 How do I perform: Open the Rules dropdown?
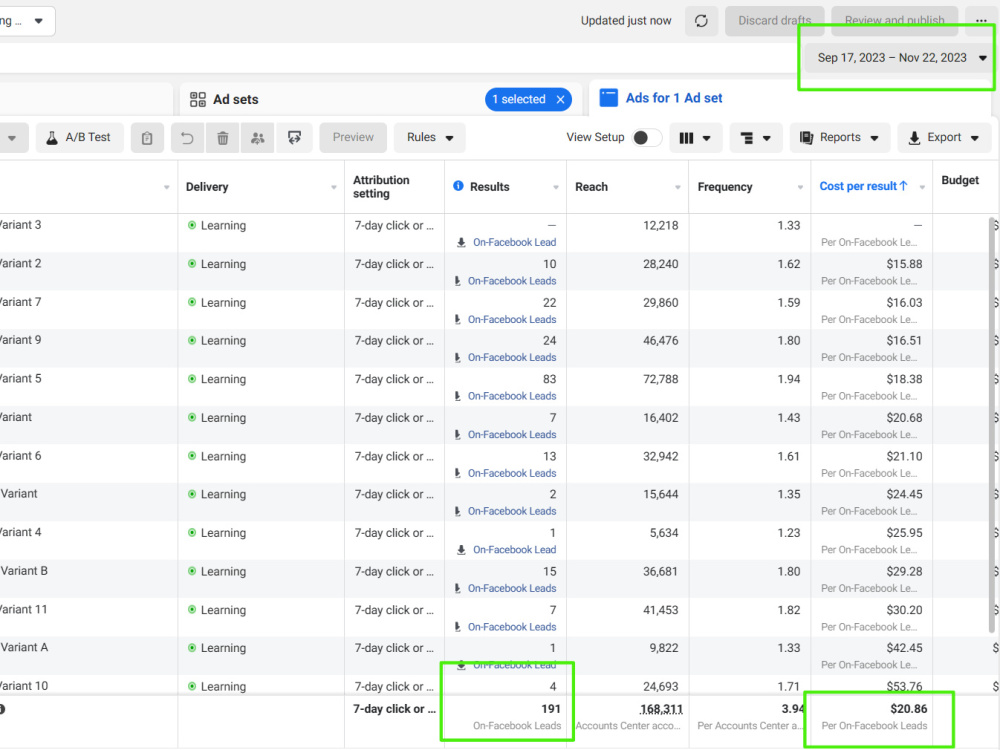point(430,138)
